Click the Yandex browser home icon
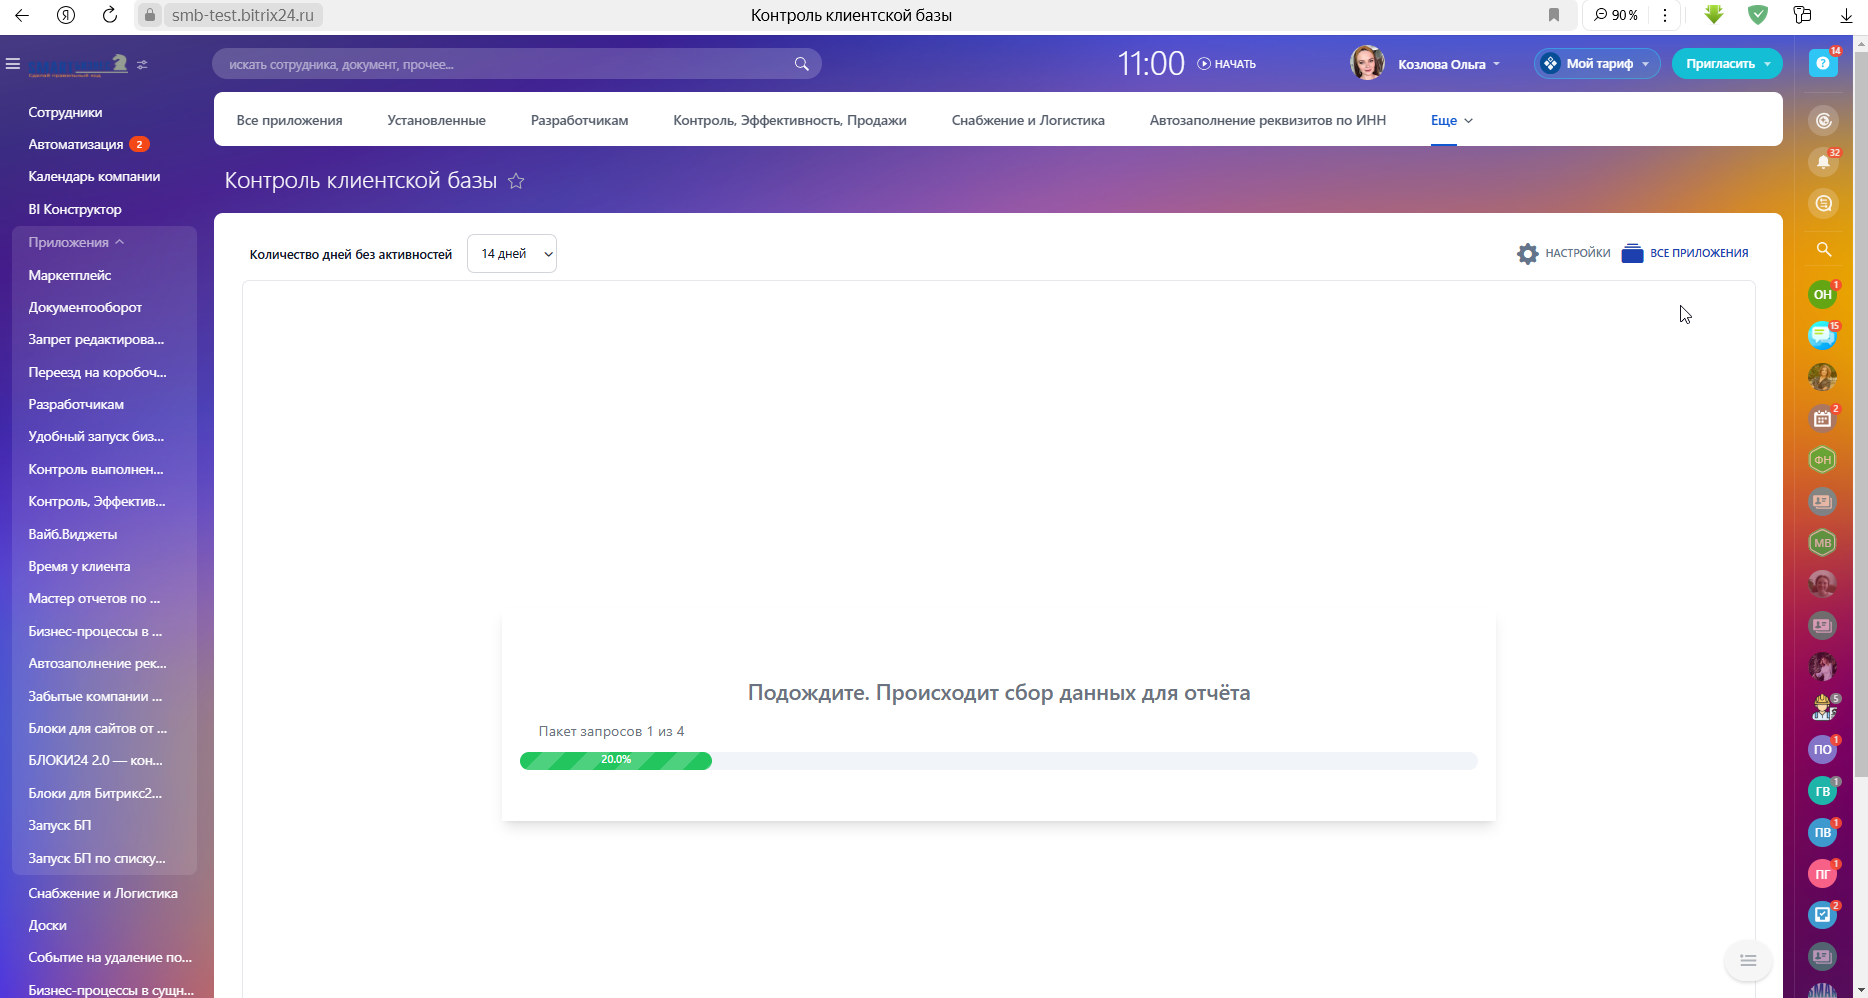This screenshot has height=998, width=1868. coord(66,15)
